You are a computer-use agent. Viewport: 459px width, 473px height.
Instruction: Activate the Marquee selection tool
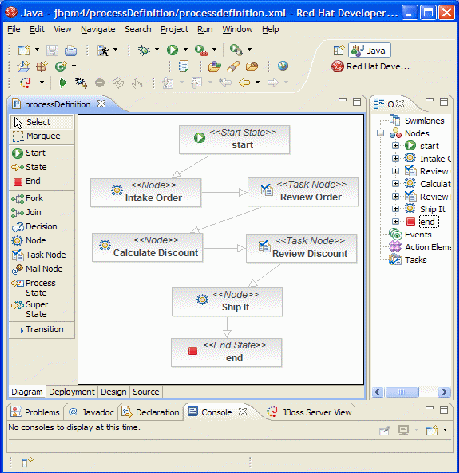(36, 136)
